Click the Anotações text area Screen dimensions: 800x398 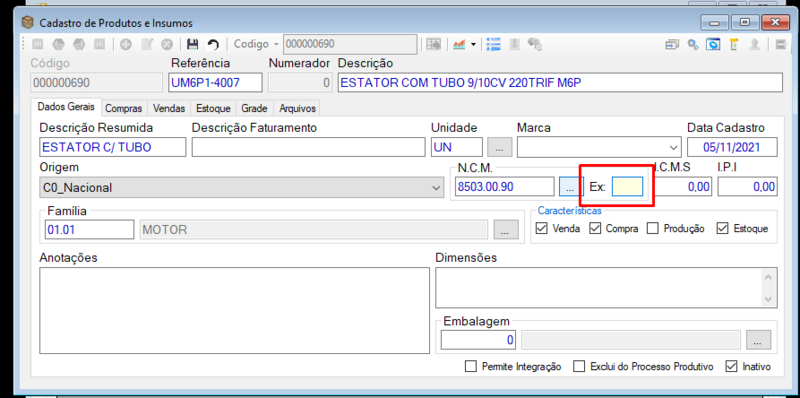coord(234,310)
